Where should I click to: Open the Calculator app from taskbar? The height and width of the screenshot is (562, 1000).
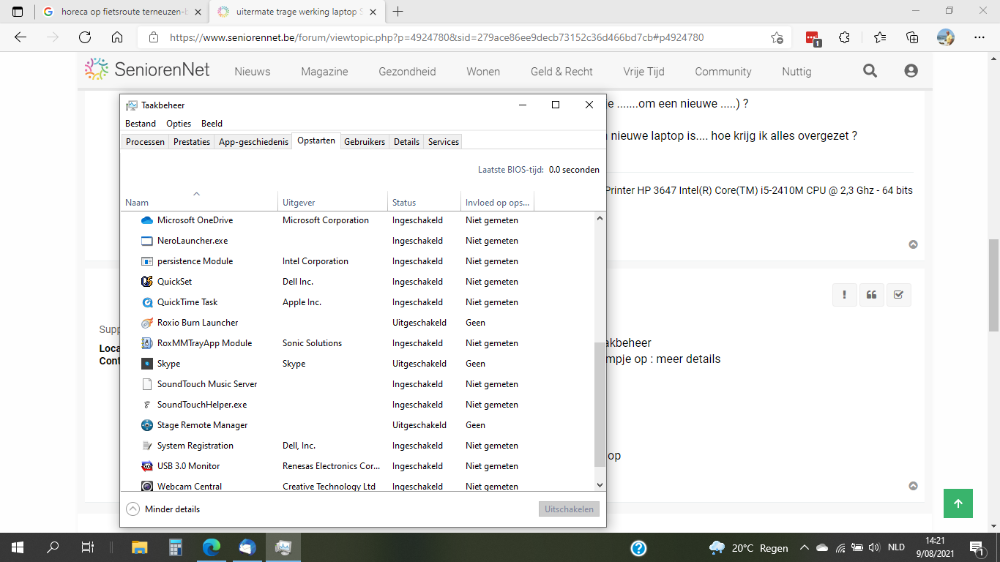[175, 547]
